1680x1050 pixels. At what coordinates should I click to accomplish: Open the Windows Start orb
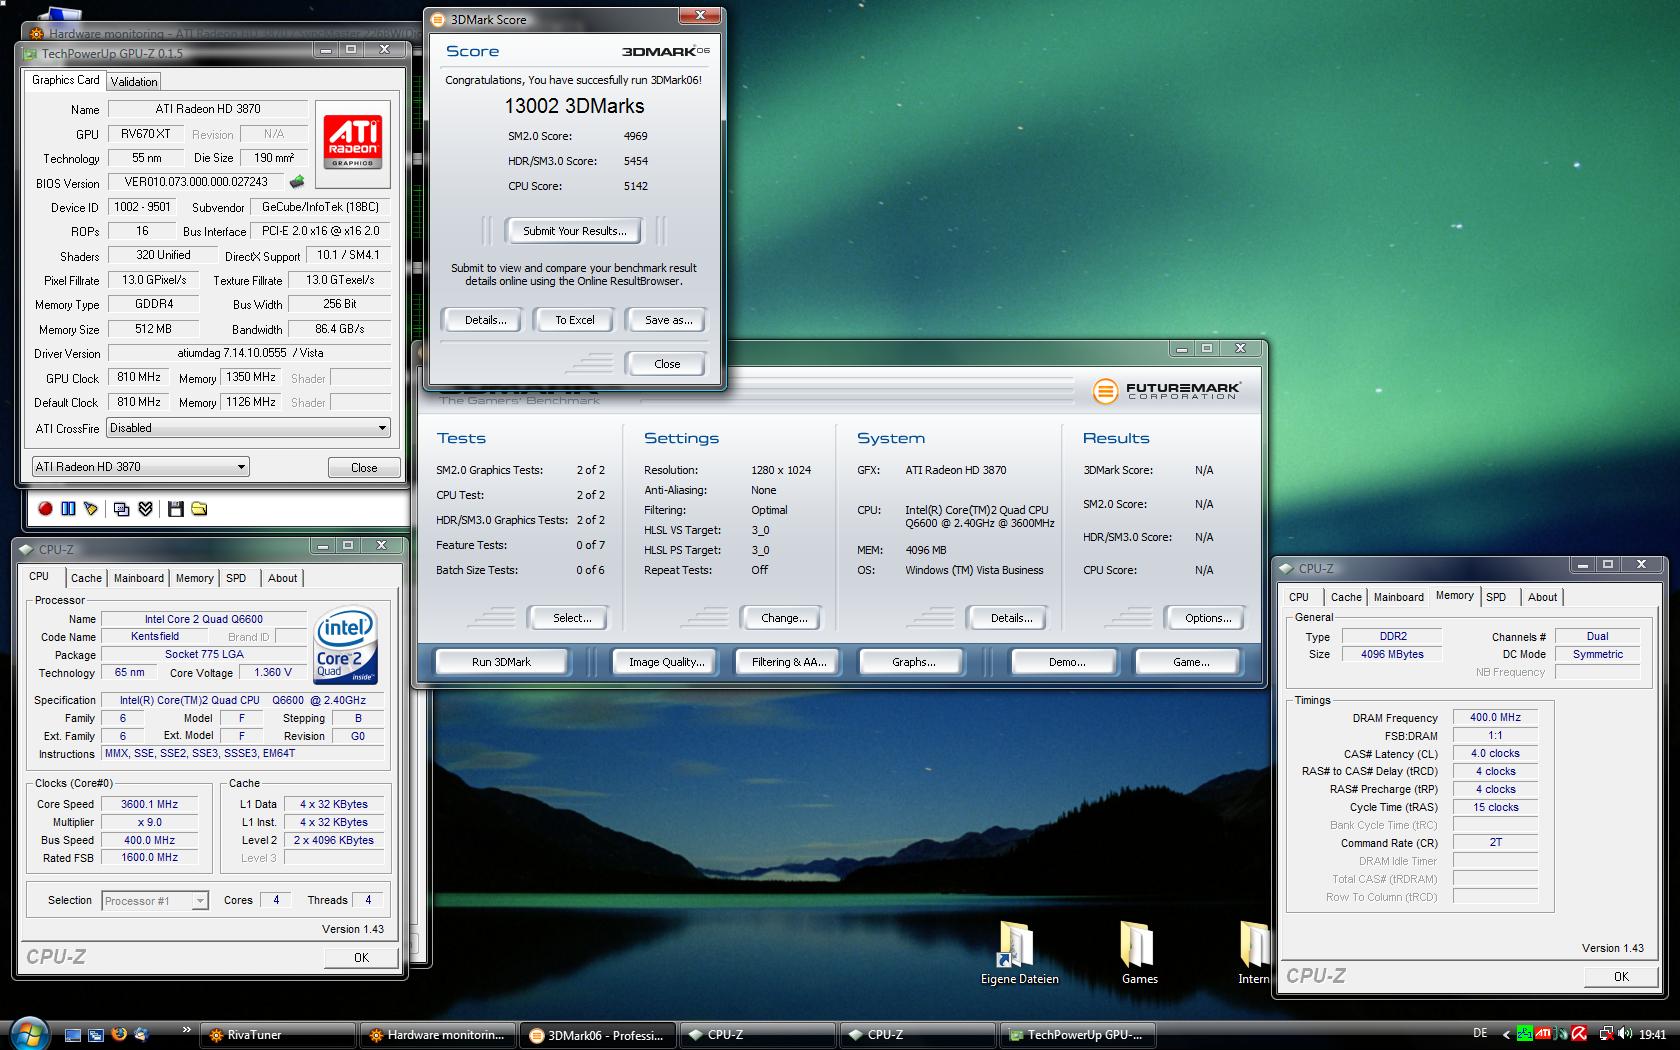click(28, 1034)
